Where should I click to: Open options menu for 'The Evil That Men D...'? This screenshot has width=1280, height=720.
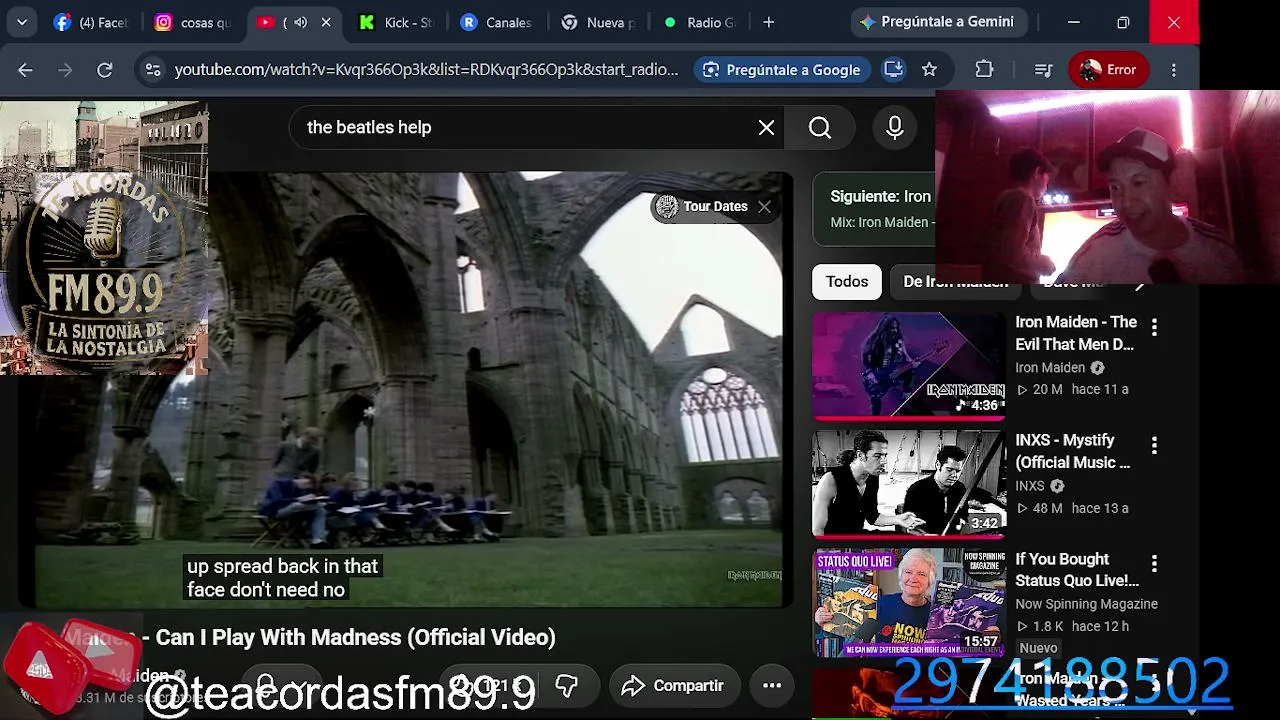click(x=1154, y=327)
